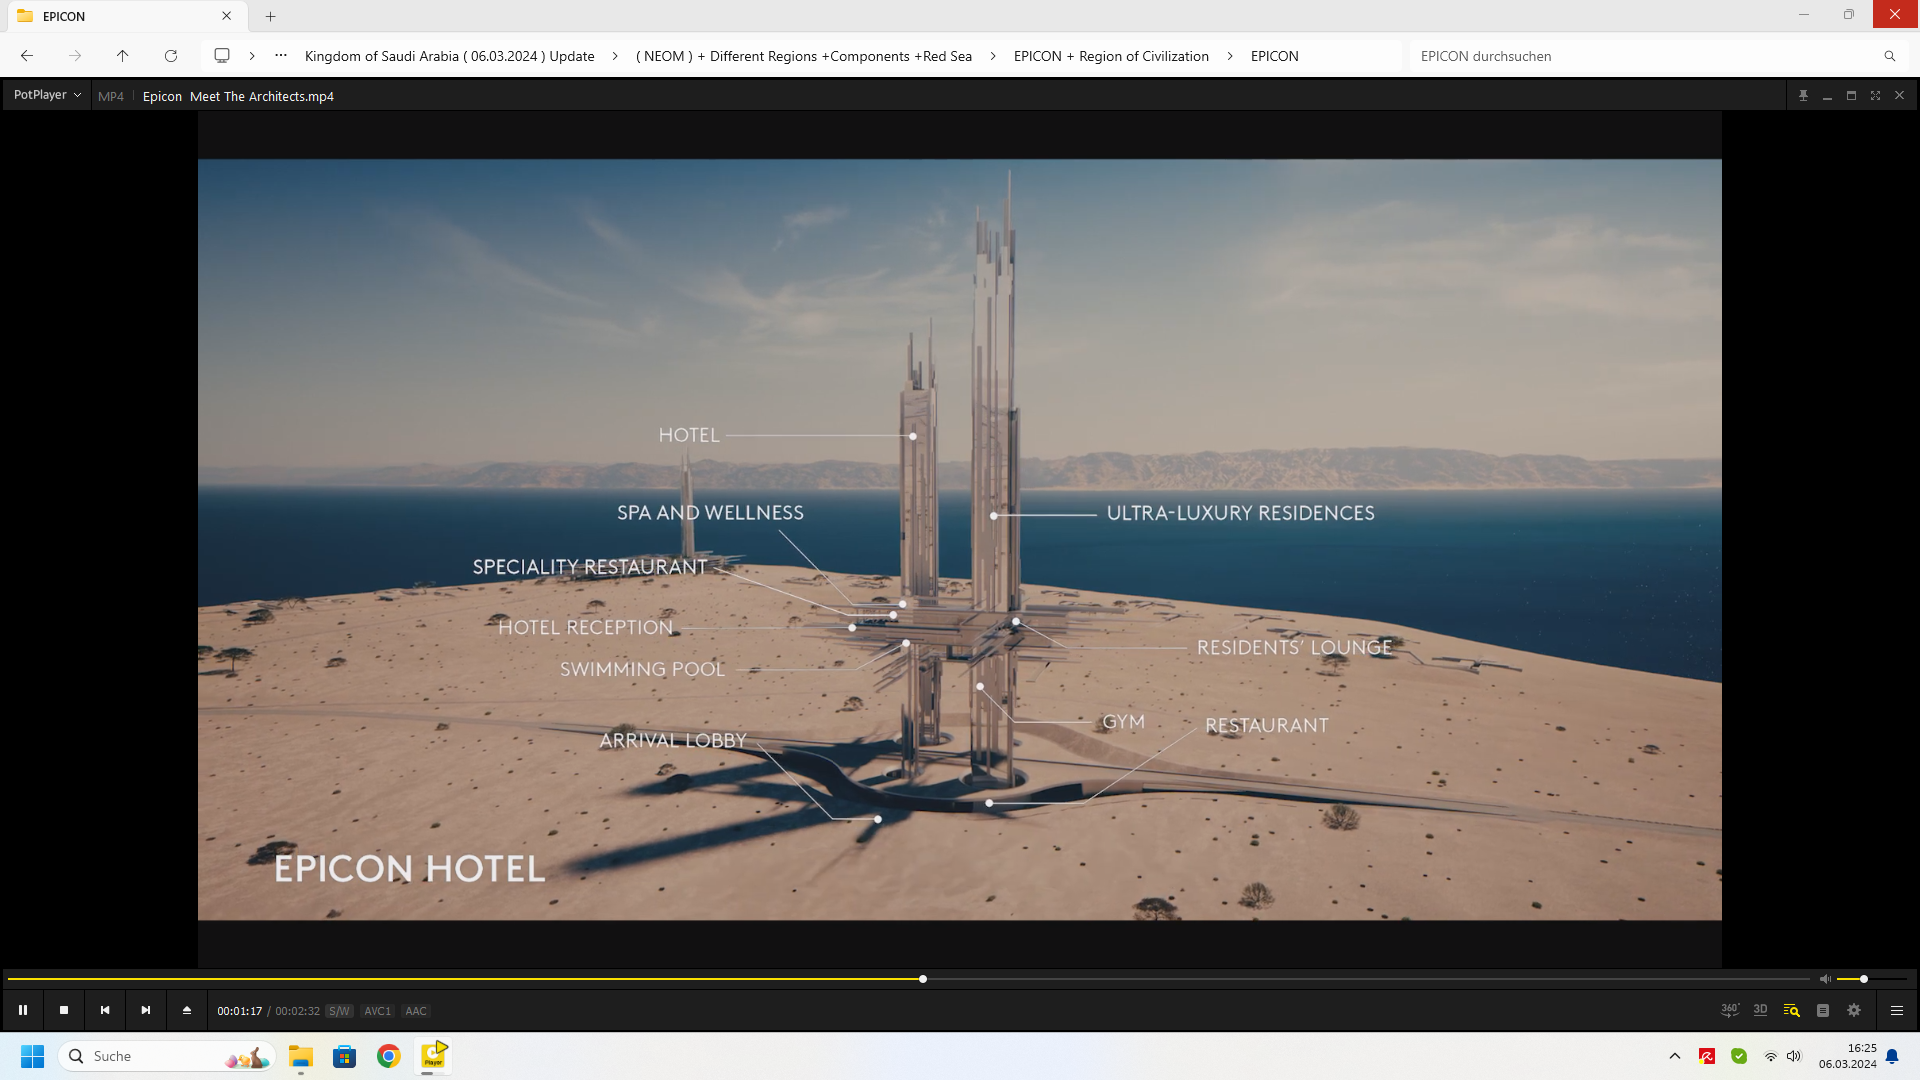1920x1080 pixels.
Task: Go forward in File Explorer
Action: pos(75,56)
